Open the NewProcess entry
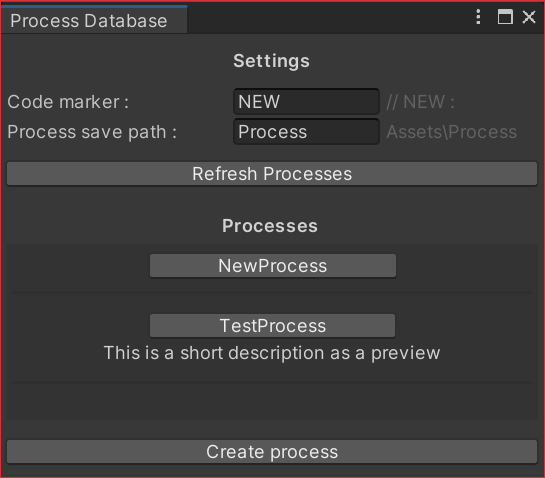The height and width of the screenshot is (478, 545). click(x=273, y=266)
